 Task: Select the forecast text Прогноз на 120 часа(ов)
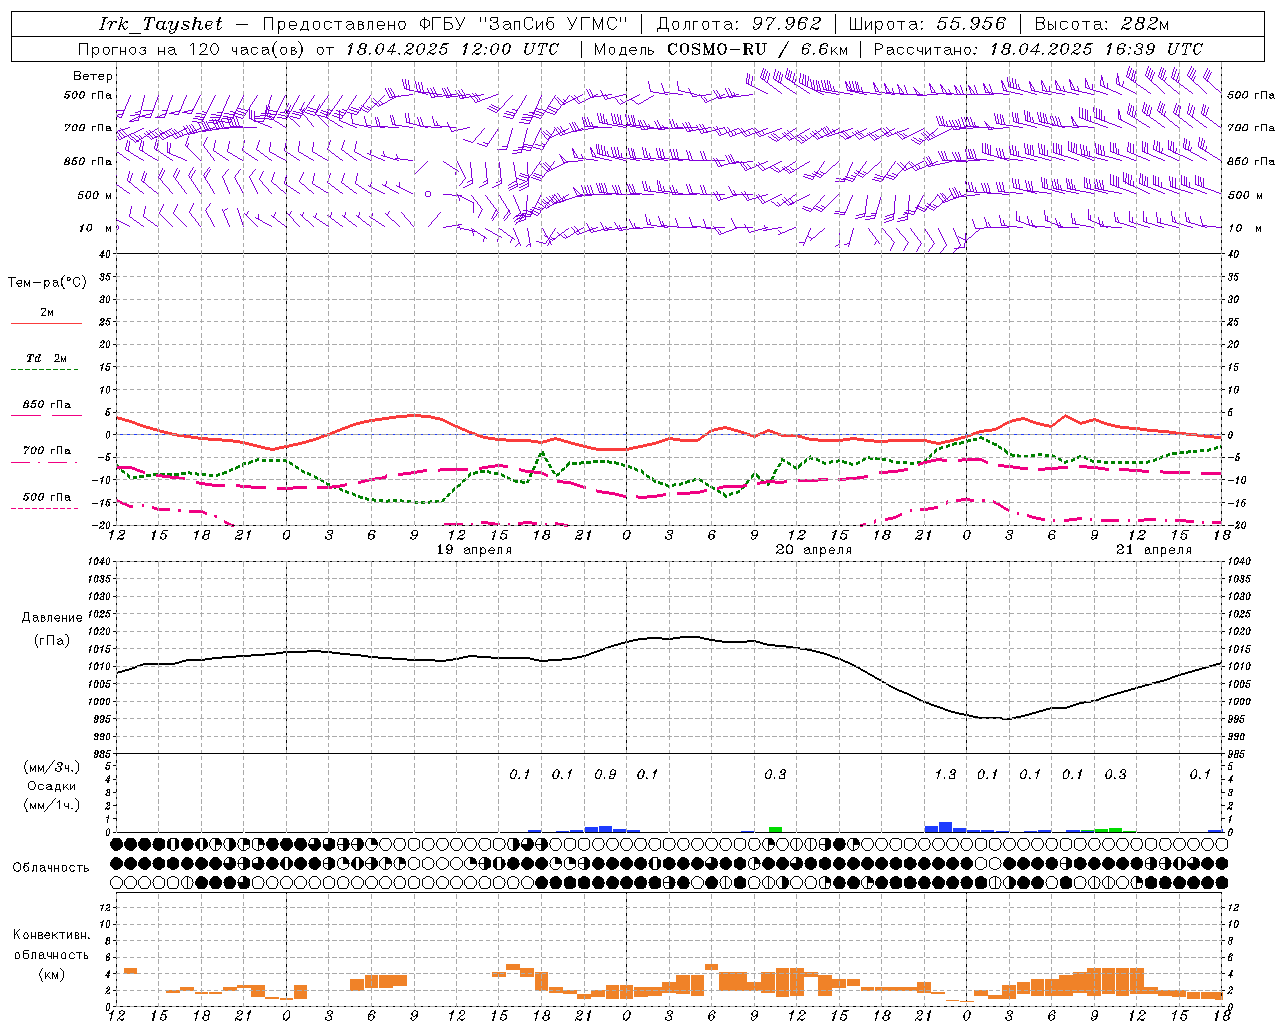pyautogui.click(x=192, y=49)
